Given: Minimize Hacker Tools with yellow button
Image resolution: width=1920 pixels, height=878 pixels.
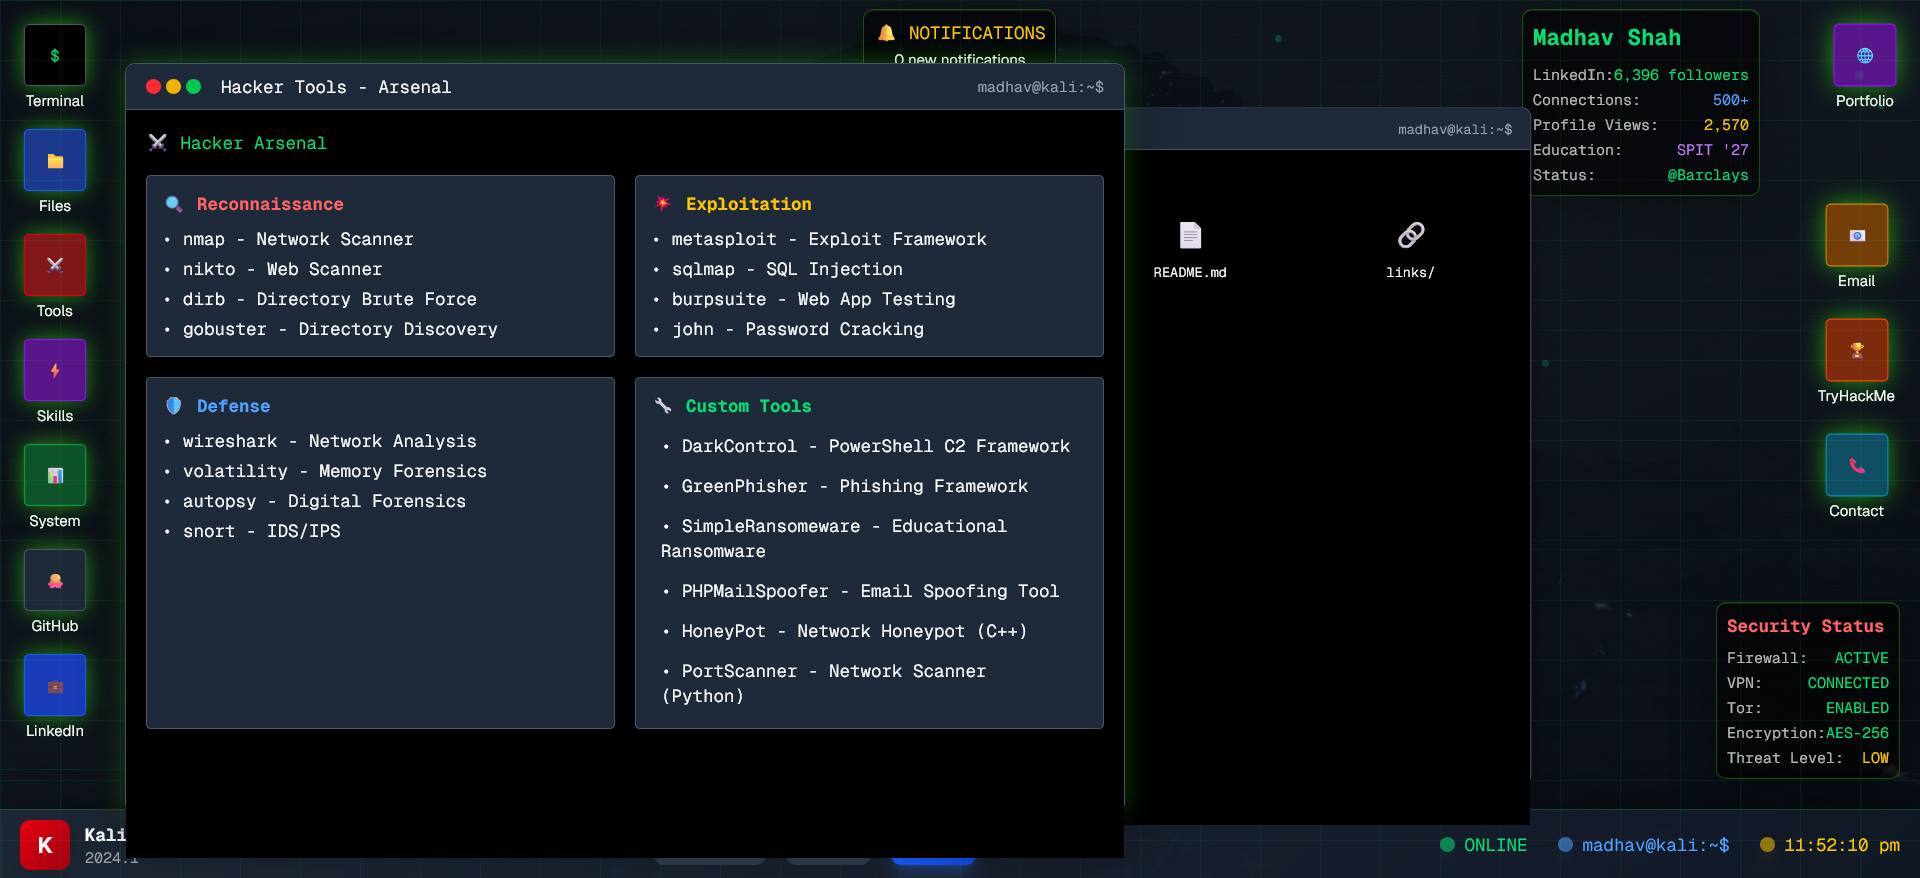Looking at the screenshot, I should 173,87.
